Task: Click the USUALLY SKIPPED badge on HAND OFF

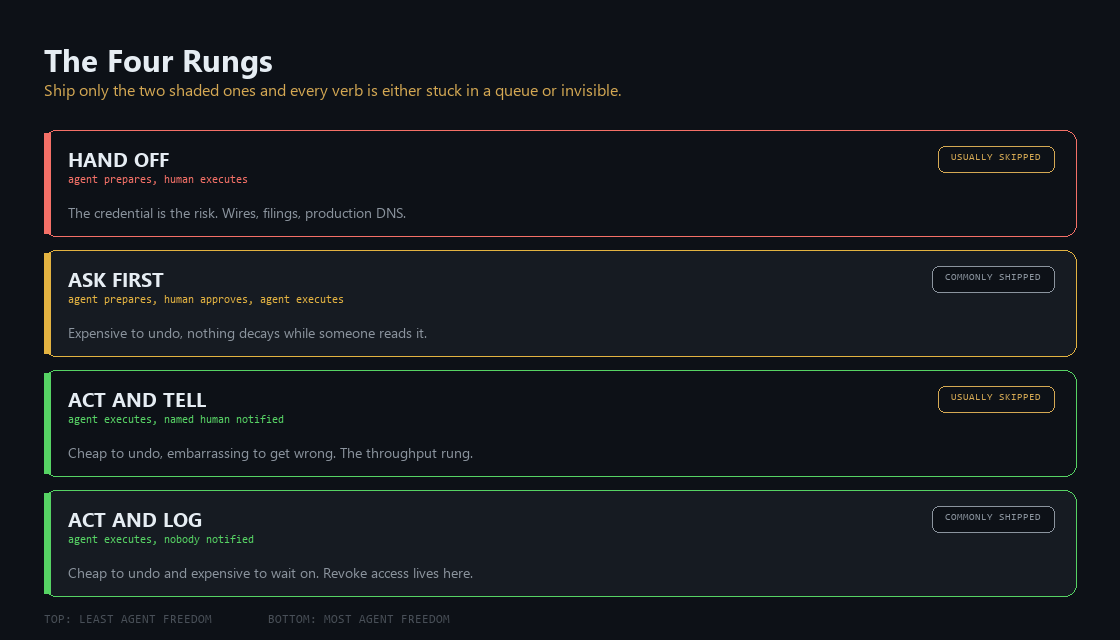Action: 996,159
